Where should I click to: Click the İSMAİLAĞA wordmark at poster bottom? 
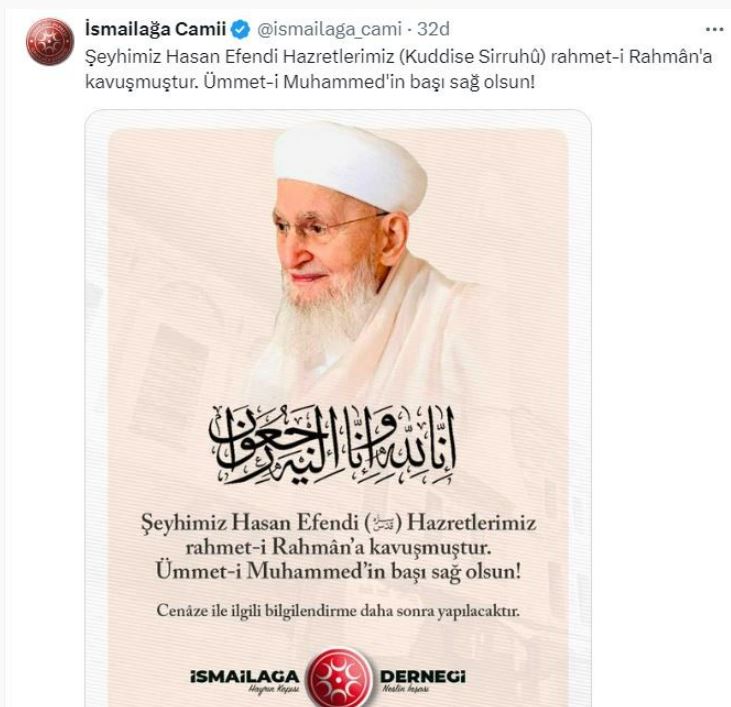pyautogui.click(x=244, y=676)
